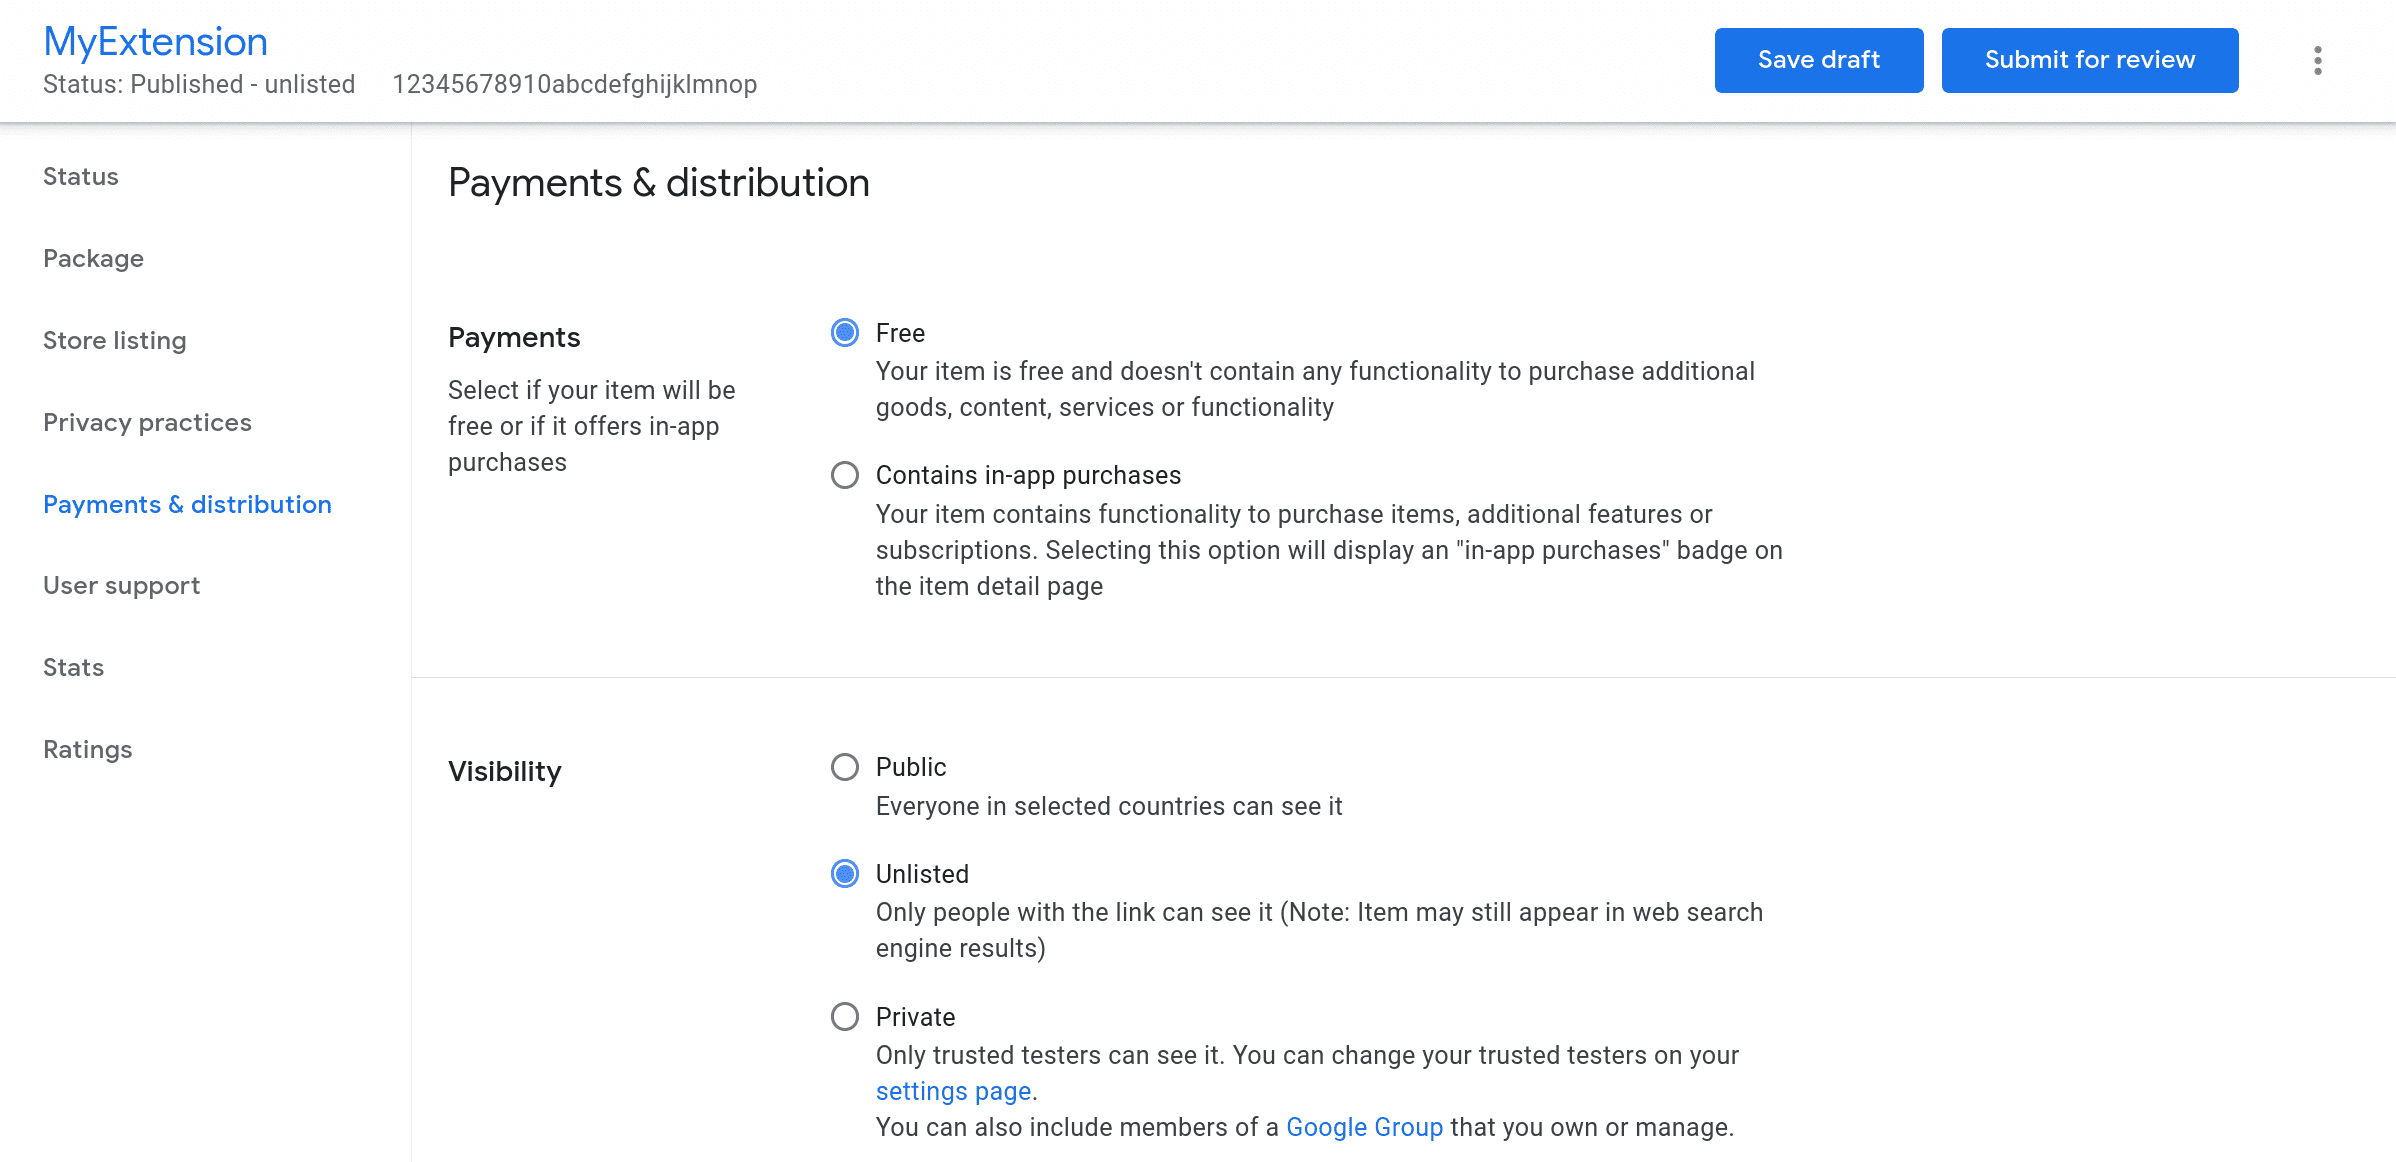This screenshot has height=1162, width=2396.
Task: Click the three-dot overflow menu icon
Action: [2317, 60]
